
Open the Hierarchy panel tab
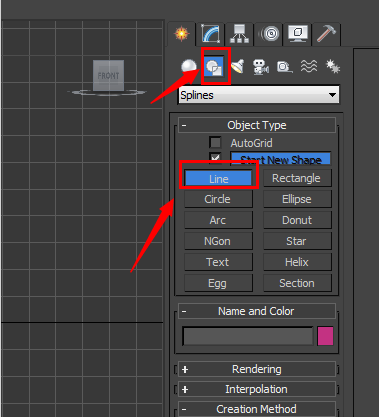click(x=239, y=34)
